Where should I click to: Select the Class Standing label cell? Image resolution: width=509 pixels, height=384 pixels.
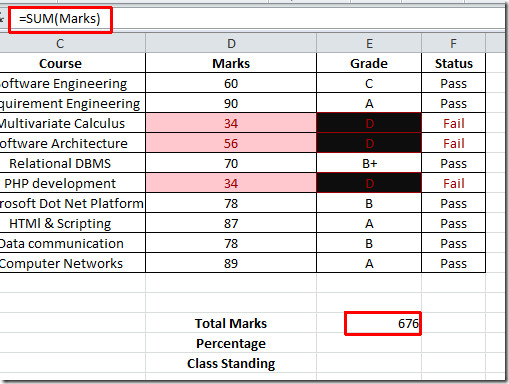pos(231,363)
